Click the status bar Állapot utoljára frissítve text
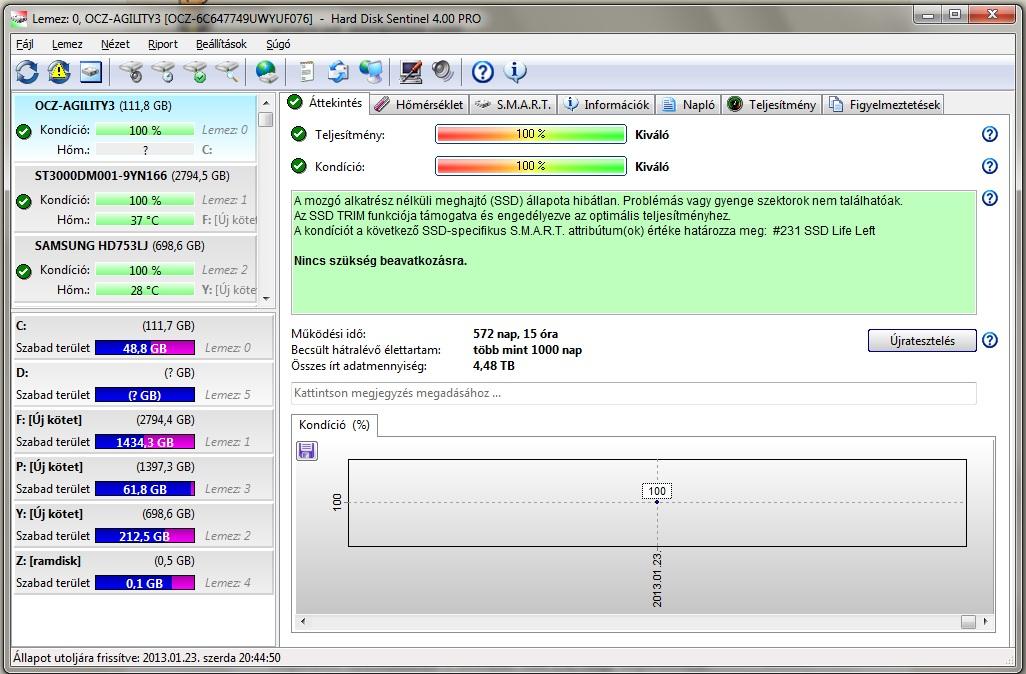 [x=147, y=658]
